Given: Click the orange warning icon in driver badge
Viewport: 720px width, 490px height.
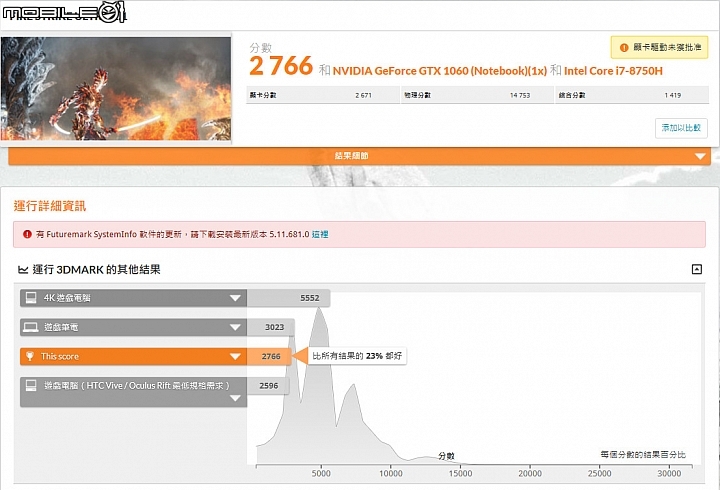Looking at the screenshot, I should click(x=624, y=48).
